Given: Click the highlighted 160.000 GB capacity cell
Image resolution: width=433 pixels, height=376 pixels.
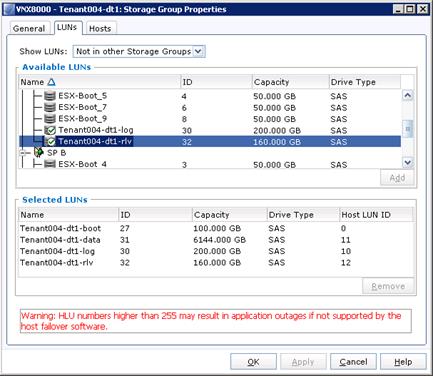Looking at the screenshot, I should pyautogui.click(x=277, y=142).
